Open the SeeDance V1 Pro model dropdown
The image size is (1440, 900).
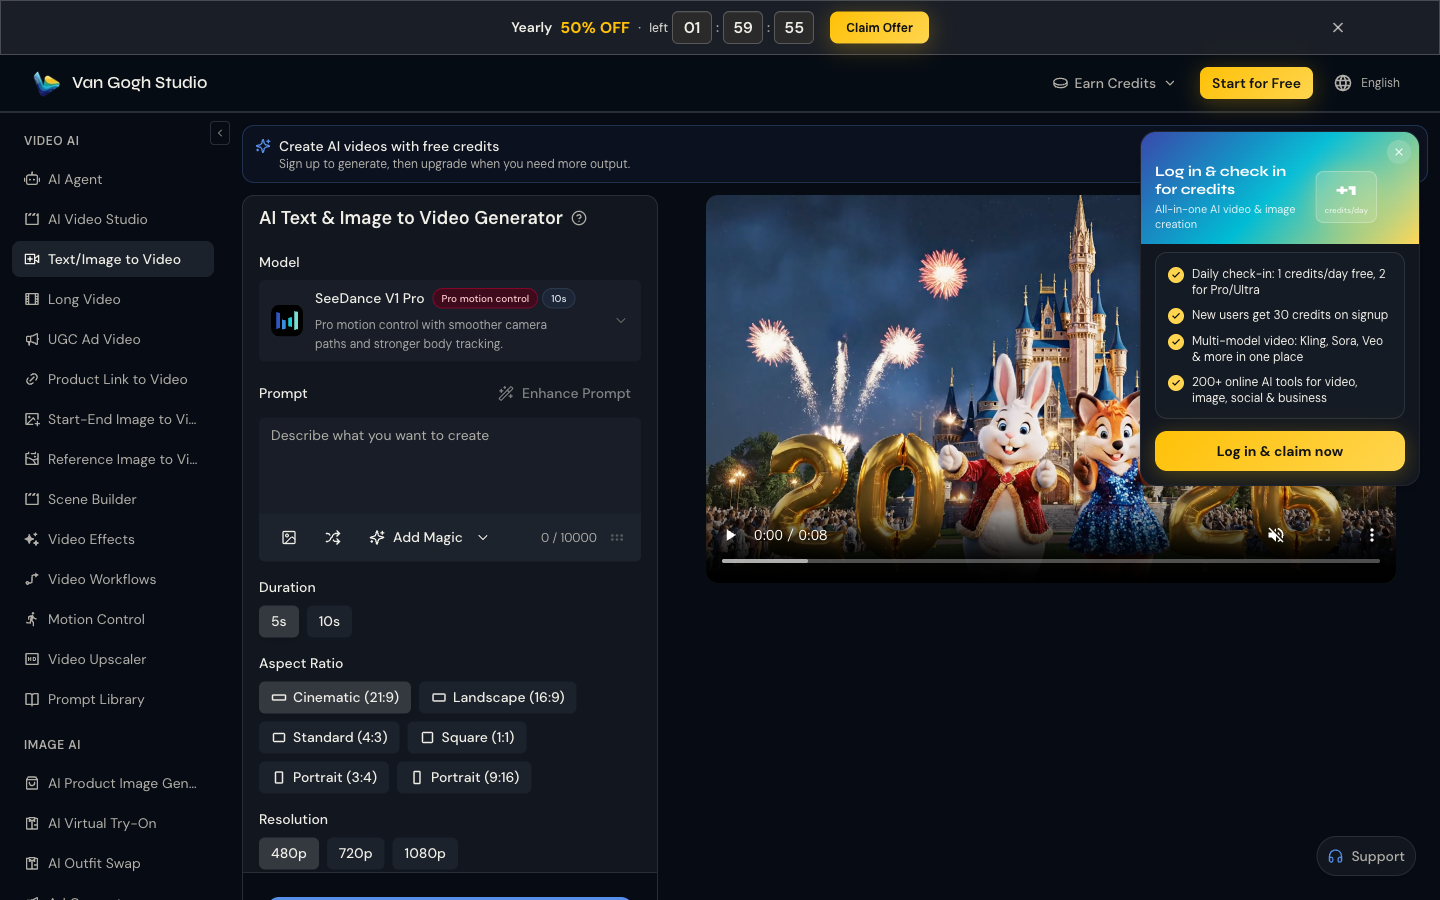(x=450, y=320)
